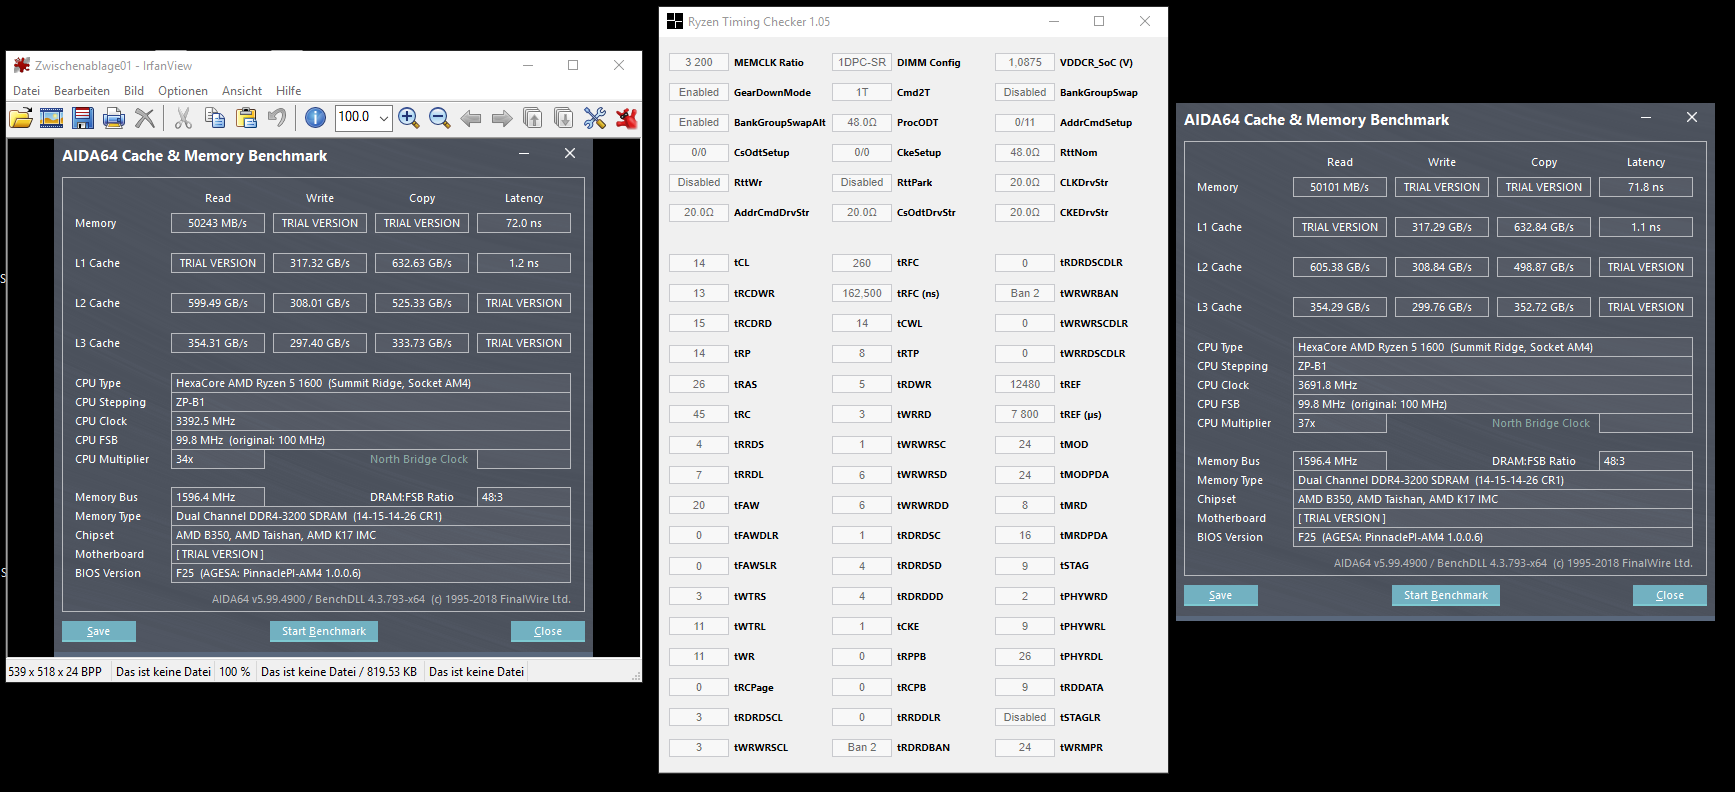
Task: Click the tWRMPR value 24
Action: [x=1025, y=747]
